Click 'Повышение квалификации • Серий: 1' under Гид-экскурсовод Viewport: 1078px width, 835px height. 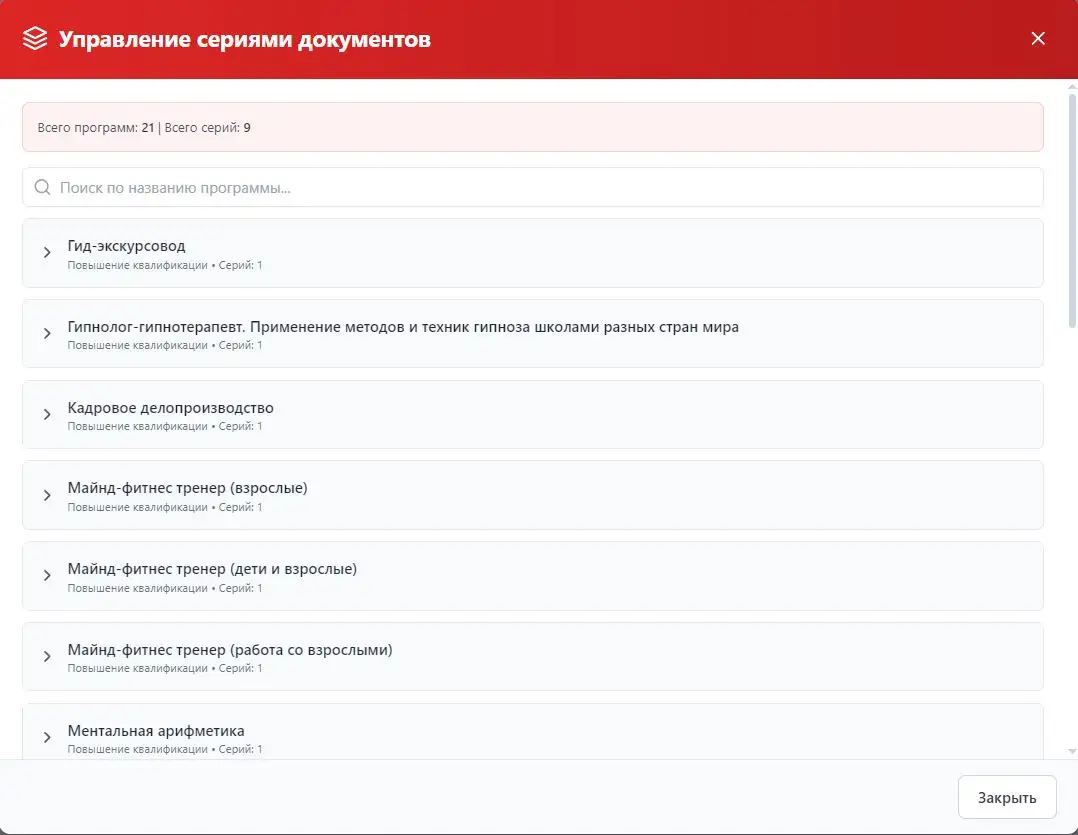click(x=164, y=265)
